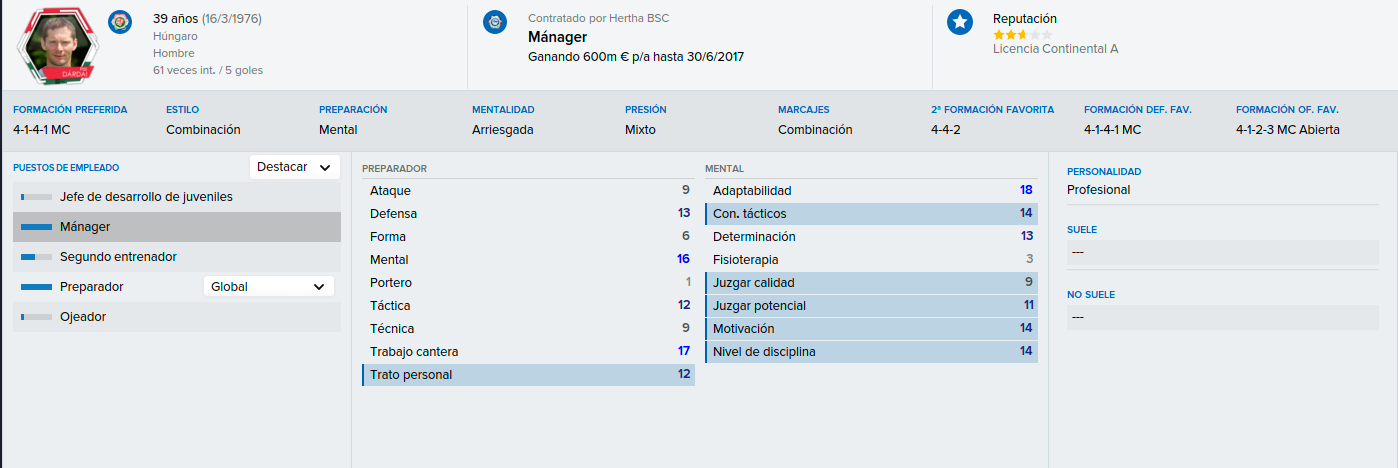Click the manager portrait photo
Image resolution: width=1398 pixels, height=468 pixels.
[x=58, y=44]
